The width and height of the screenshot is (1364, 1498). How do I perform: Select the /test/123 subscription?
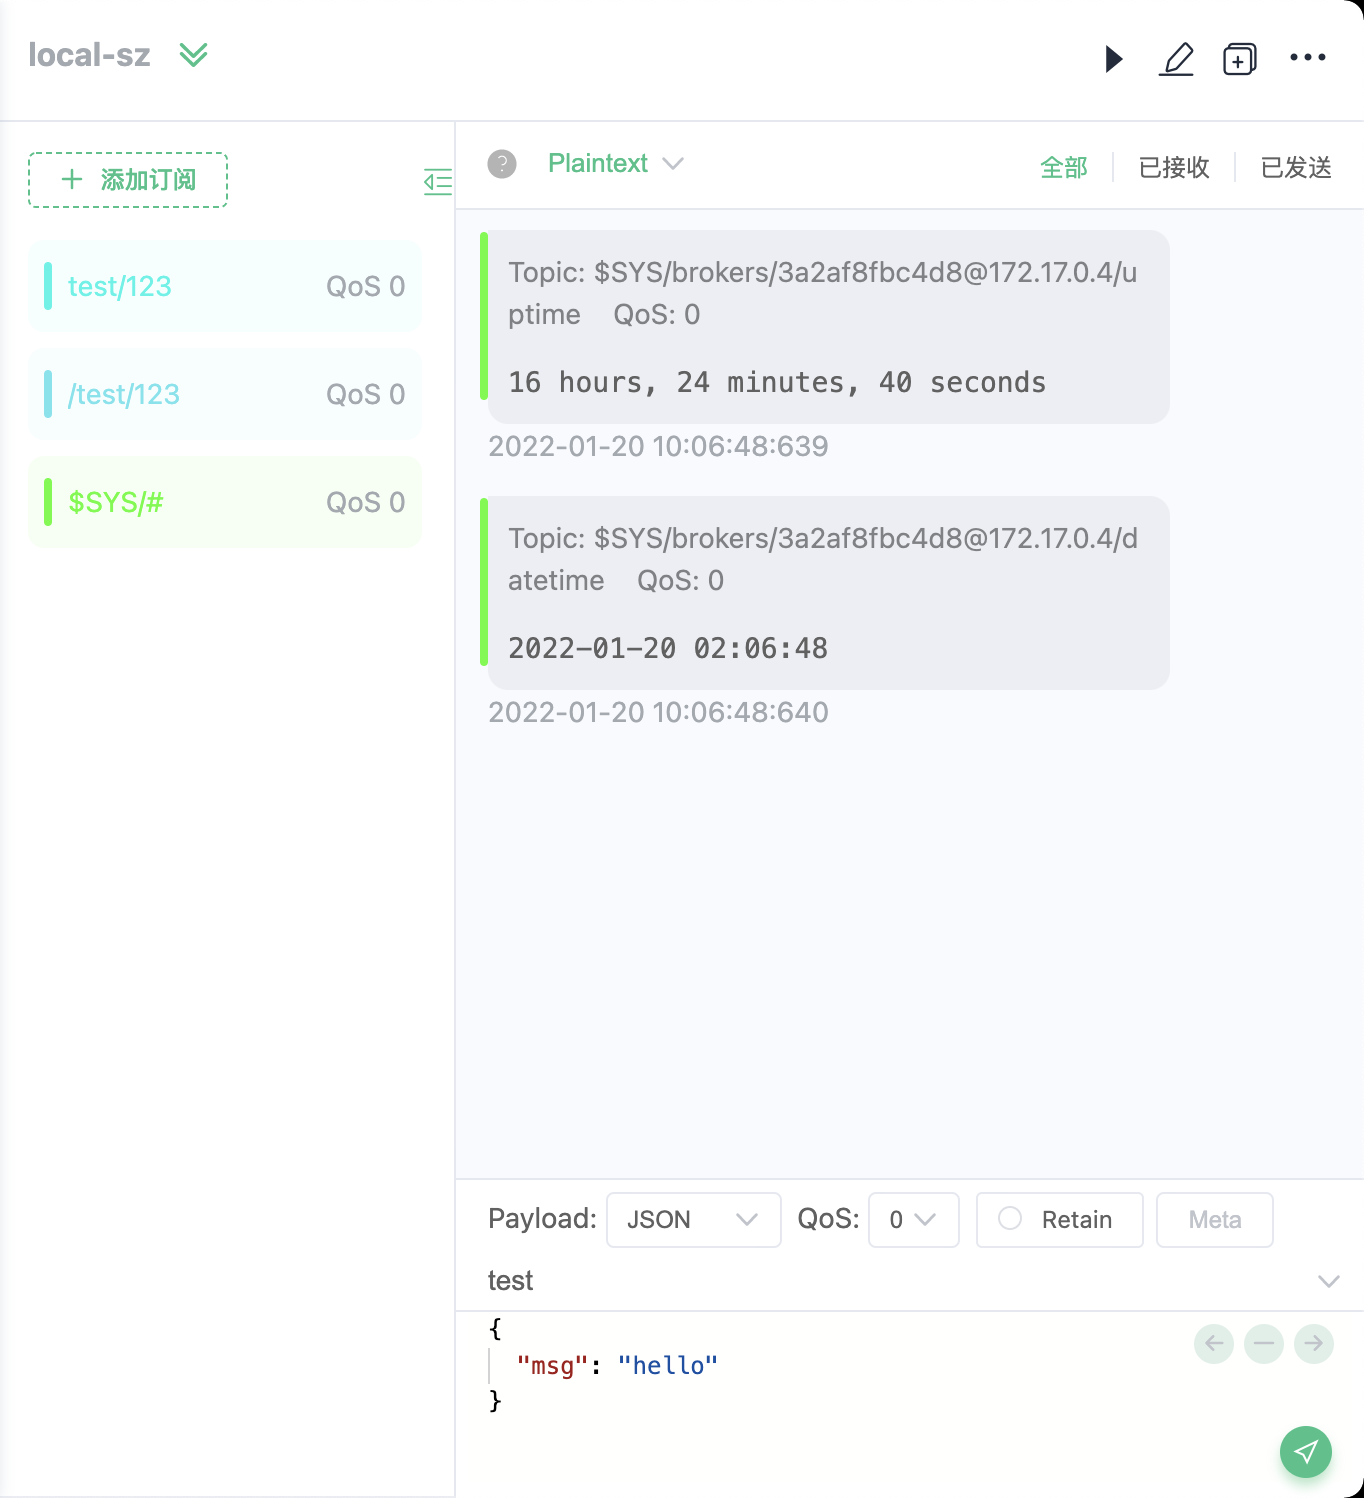pyautogui.click(x=225, y=394)
